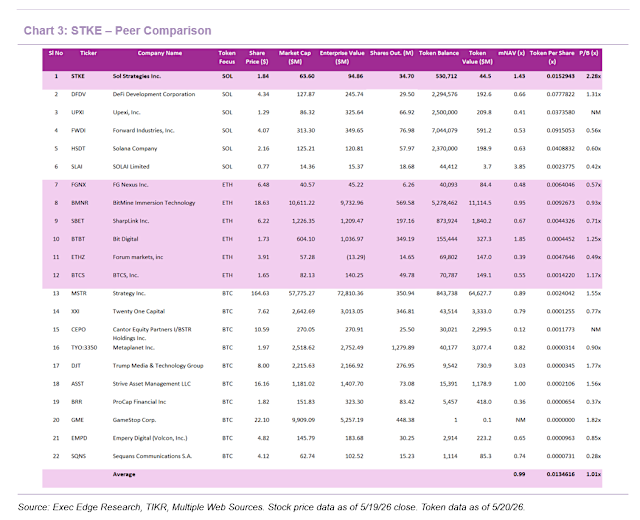This screenshot has height=520, width=640.
Task: Select the average P/B value 1.01x
Action: [x=593, y=474]
